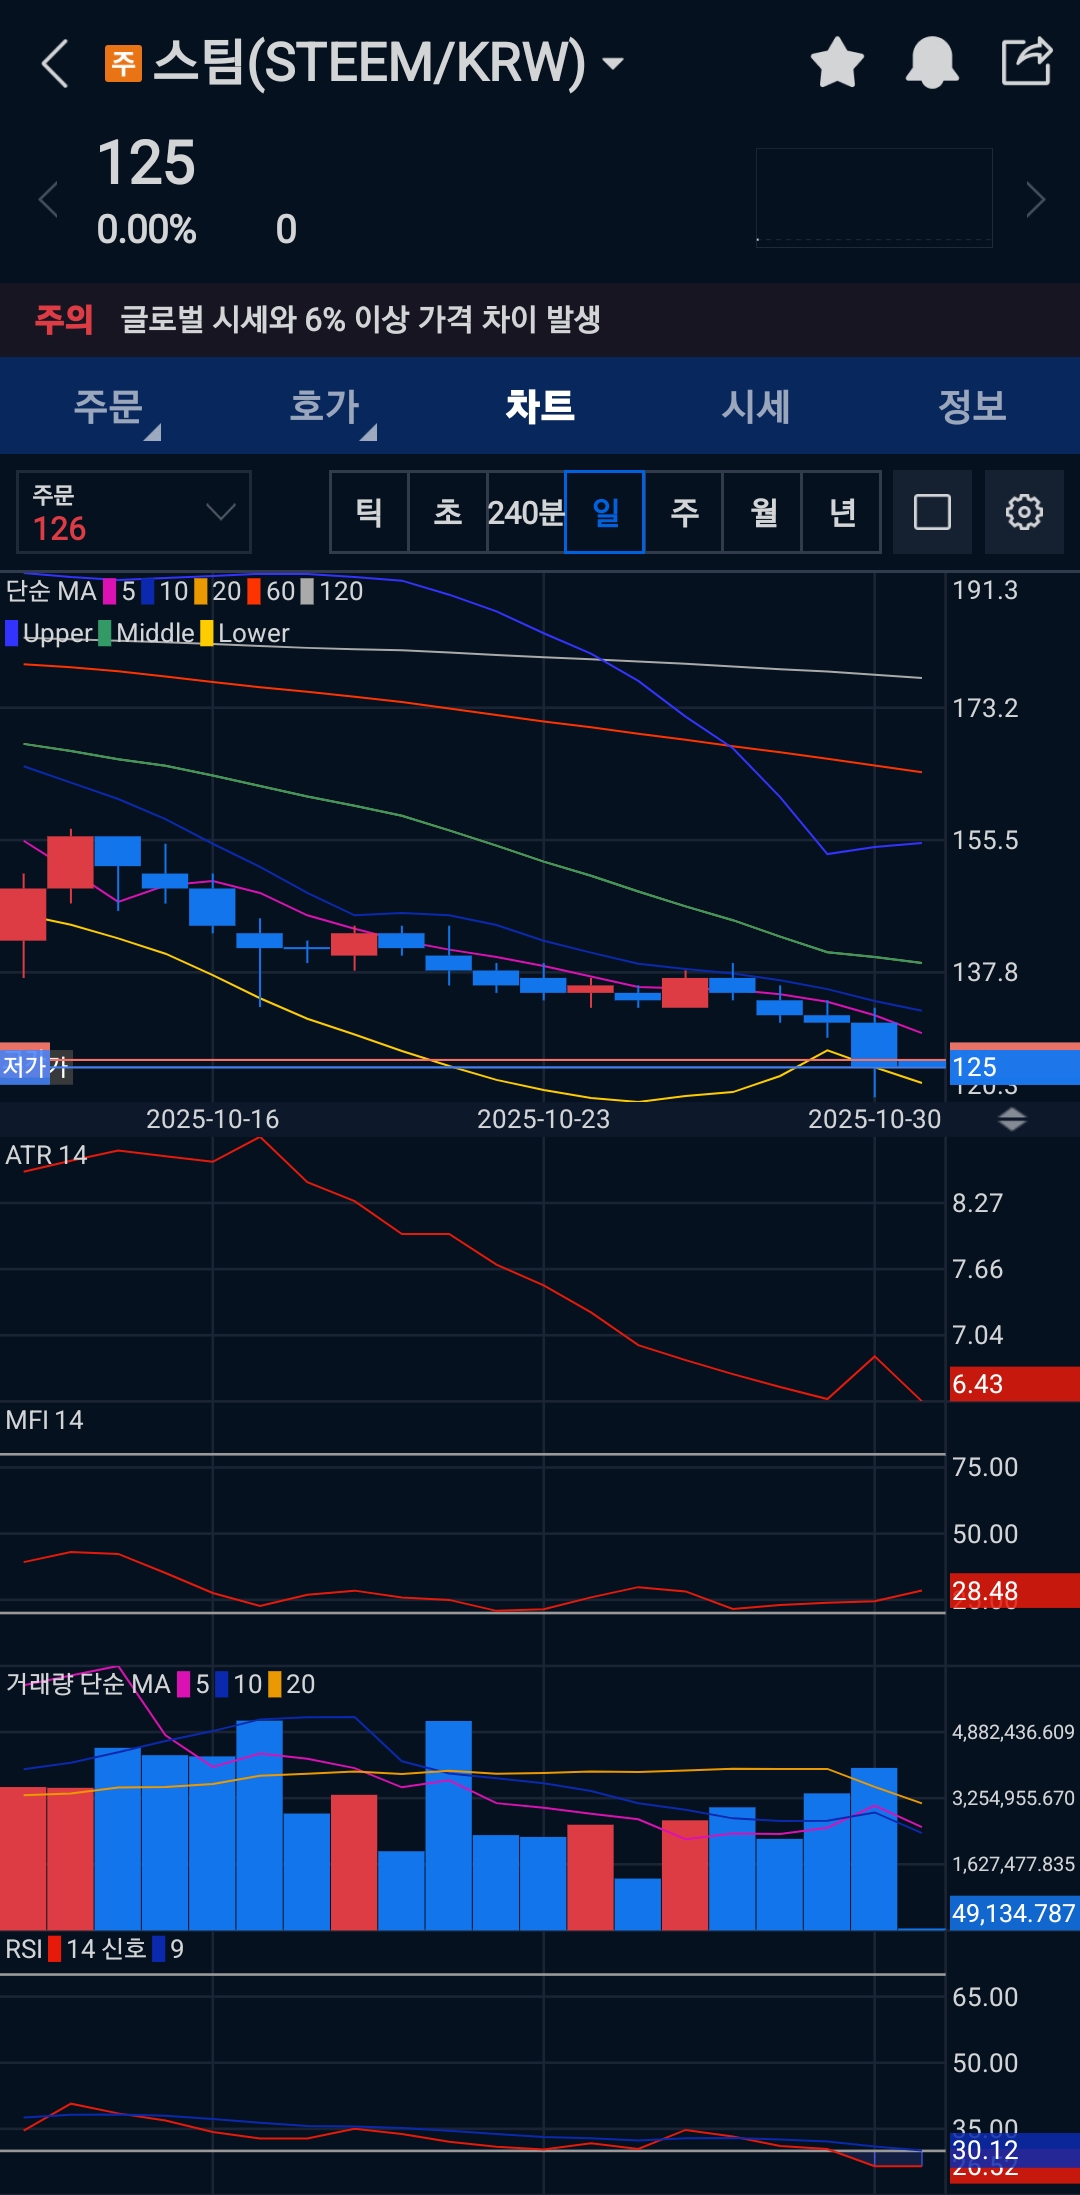Tap the MFI value 28.48 tag
Viewport: 1080px width, 2195px height.
1014,1591
